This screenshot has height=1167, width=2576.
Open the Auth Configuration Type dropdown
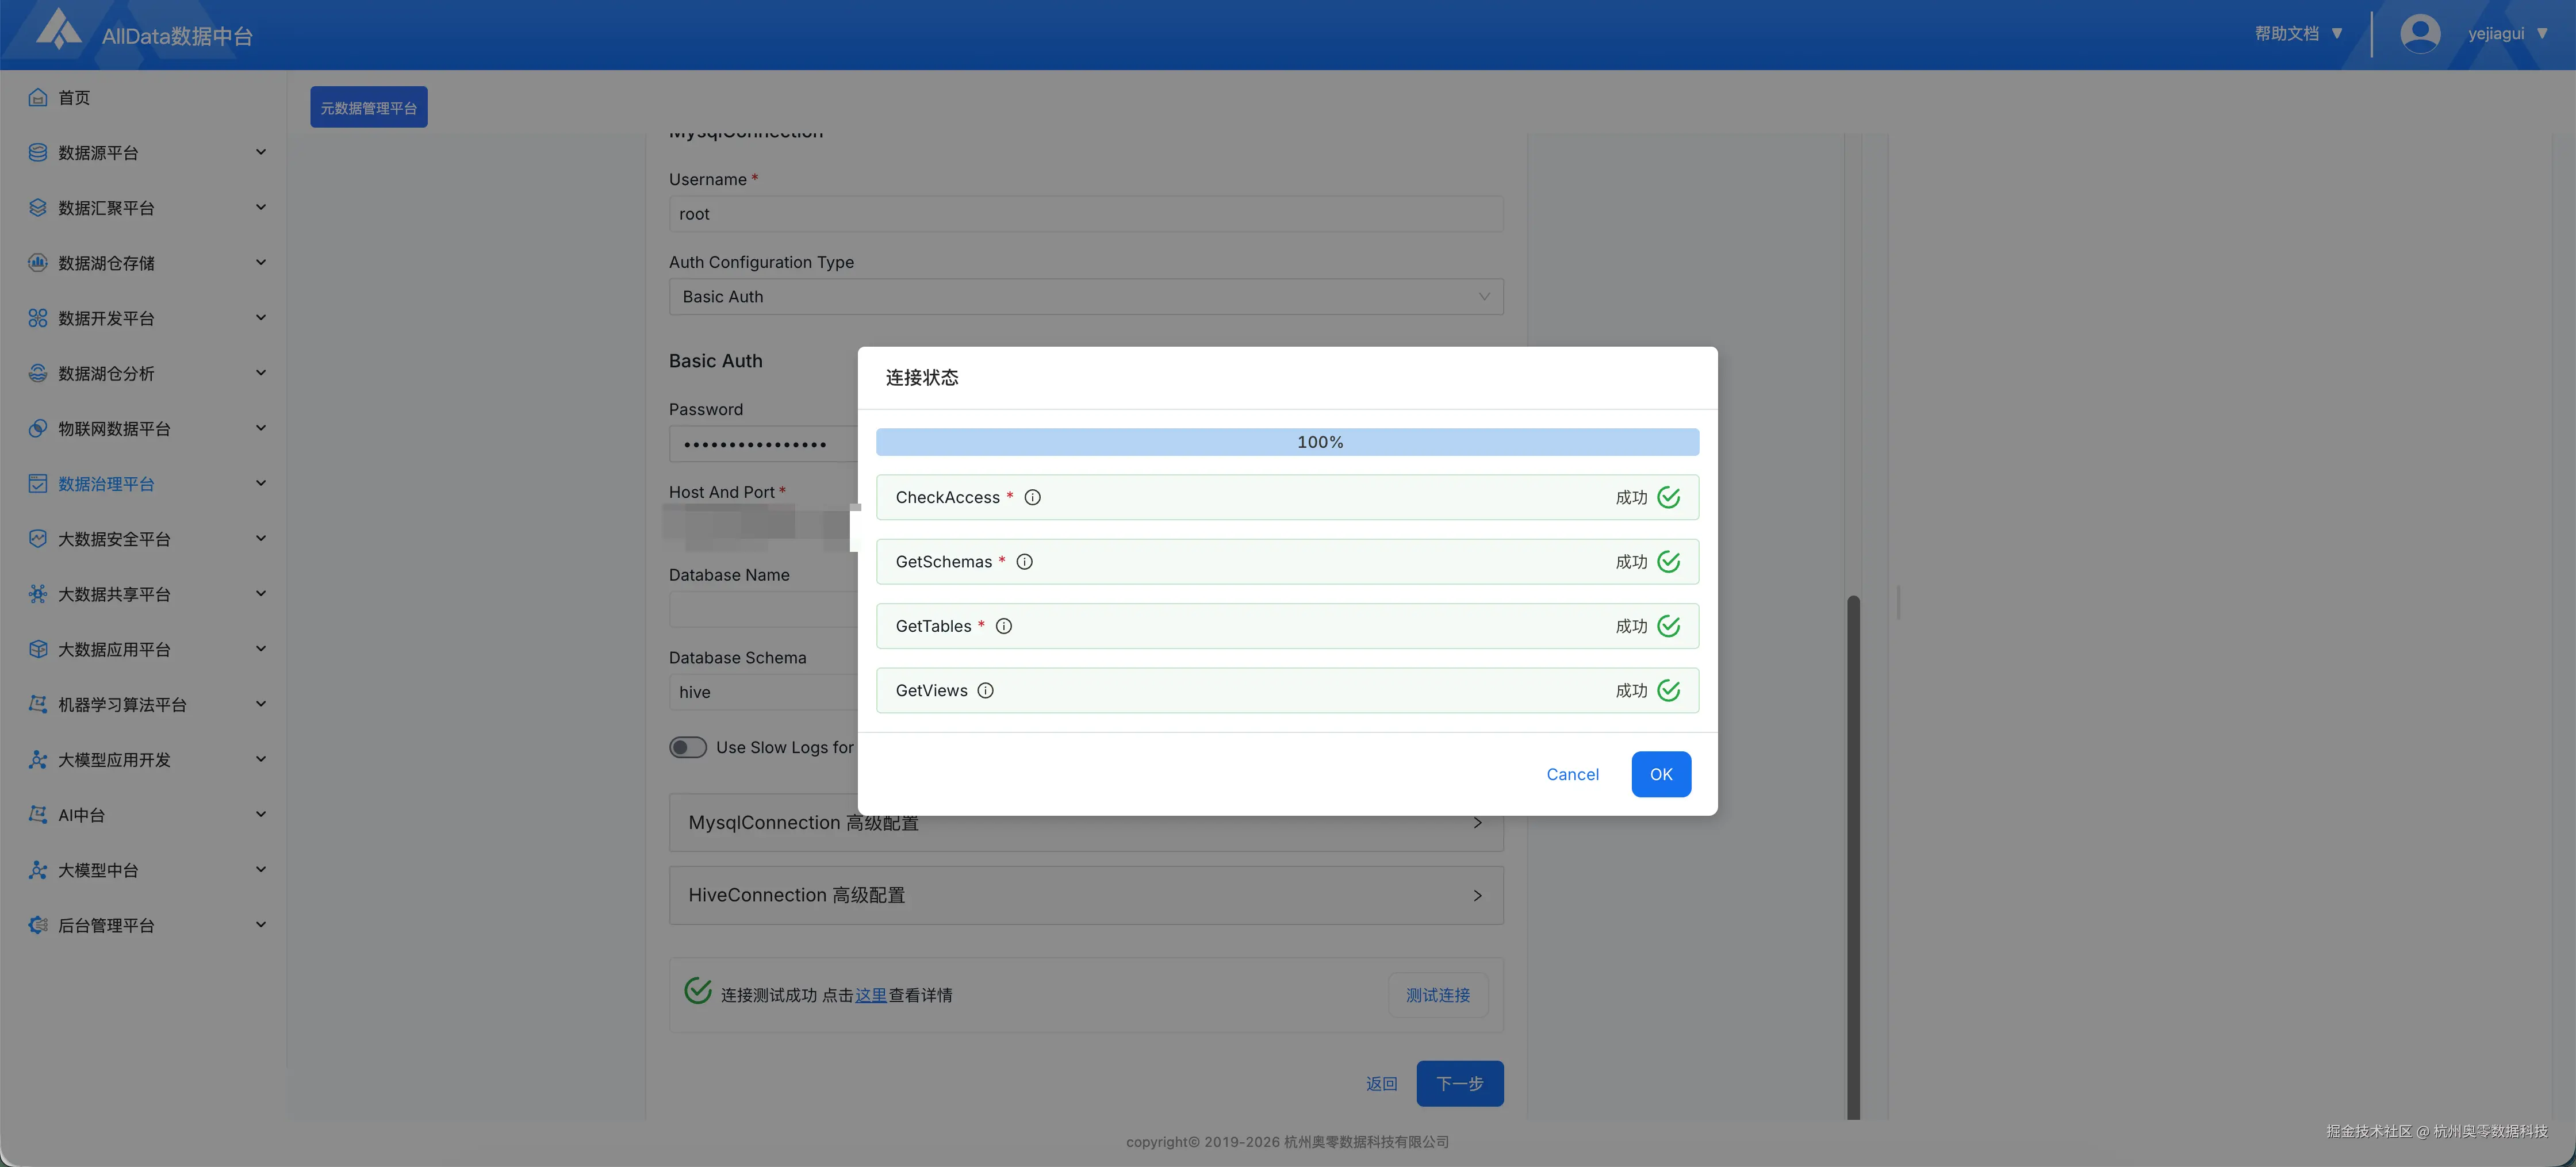(x=1086, y=297)
